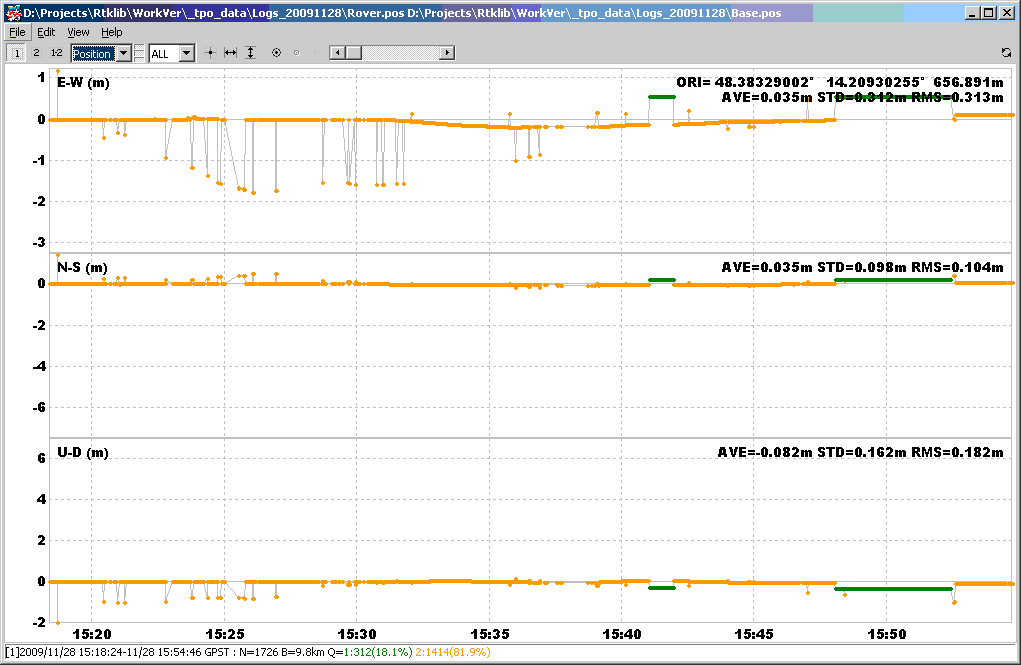Toggle the 1-2 difference solution button
Image resolution: width=1021 pixels, height=665 pixels.
coord(56,53)
